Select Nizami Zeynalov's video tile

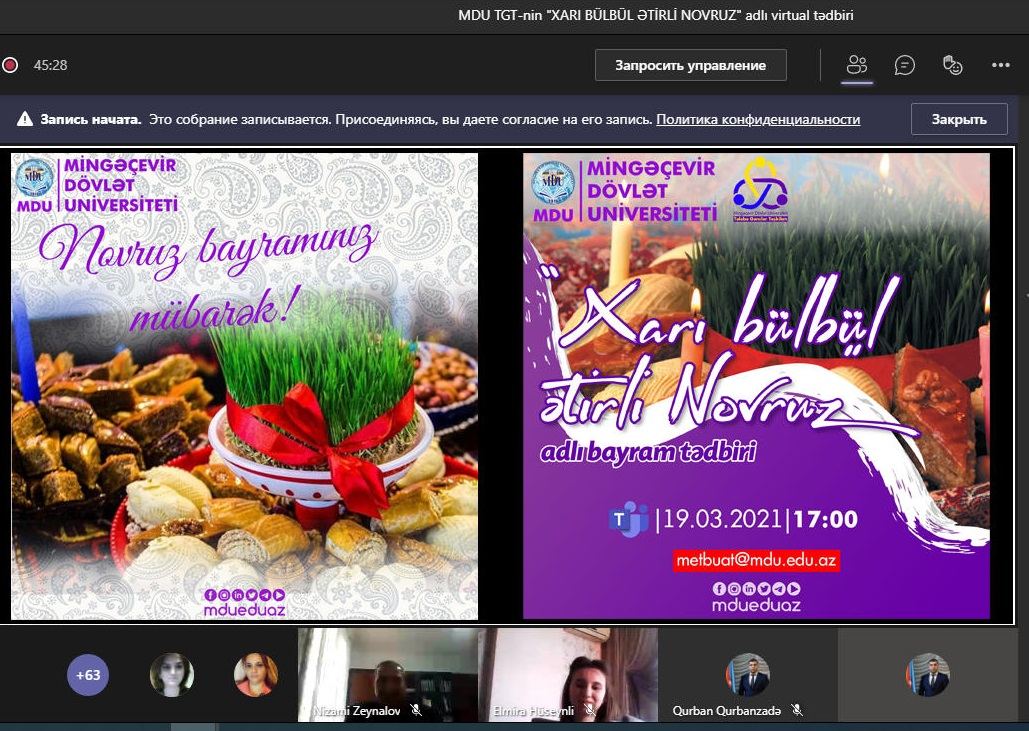[x=387, y=672]
